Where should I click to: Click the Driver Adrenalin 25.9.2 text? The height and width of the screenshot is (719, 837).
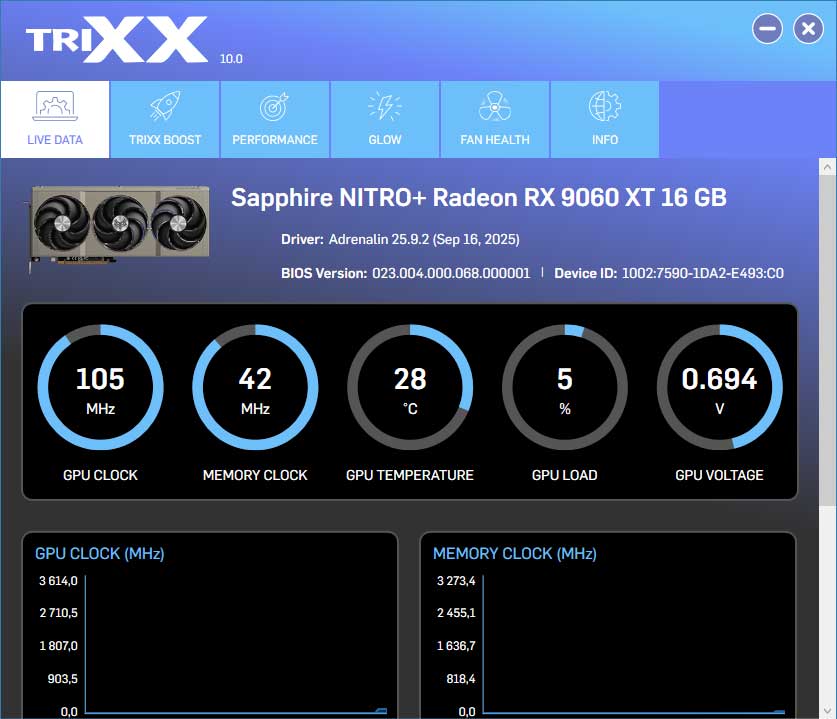click(x=400, y=240)
